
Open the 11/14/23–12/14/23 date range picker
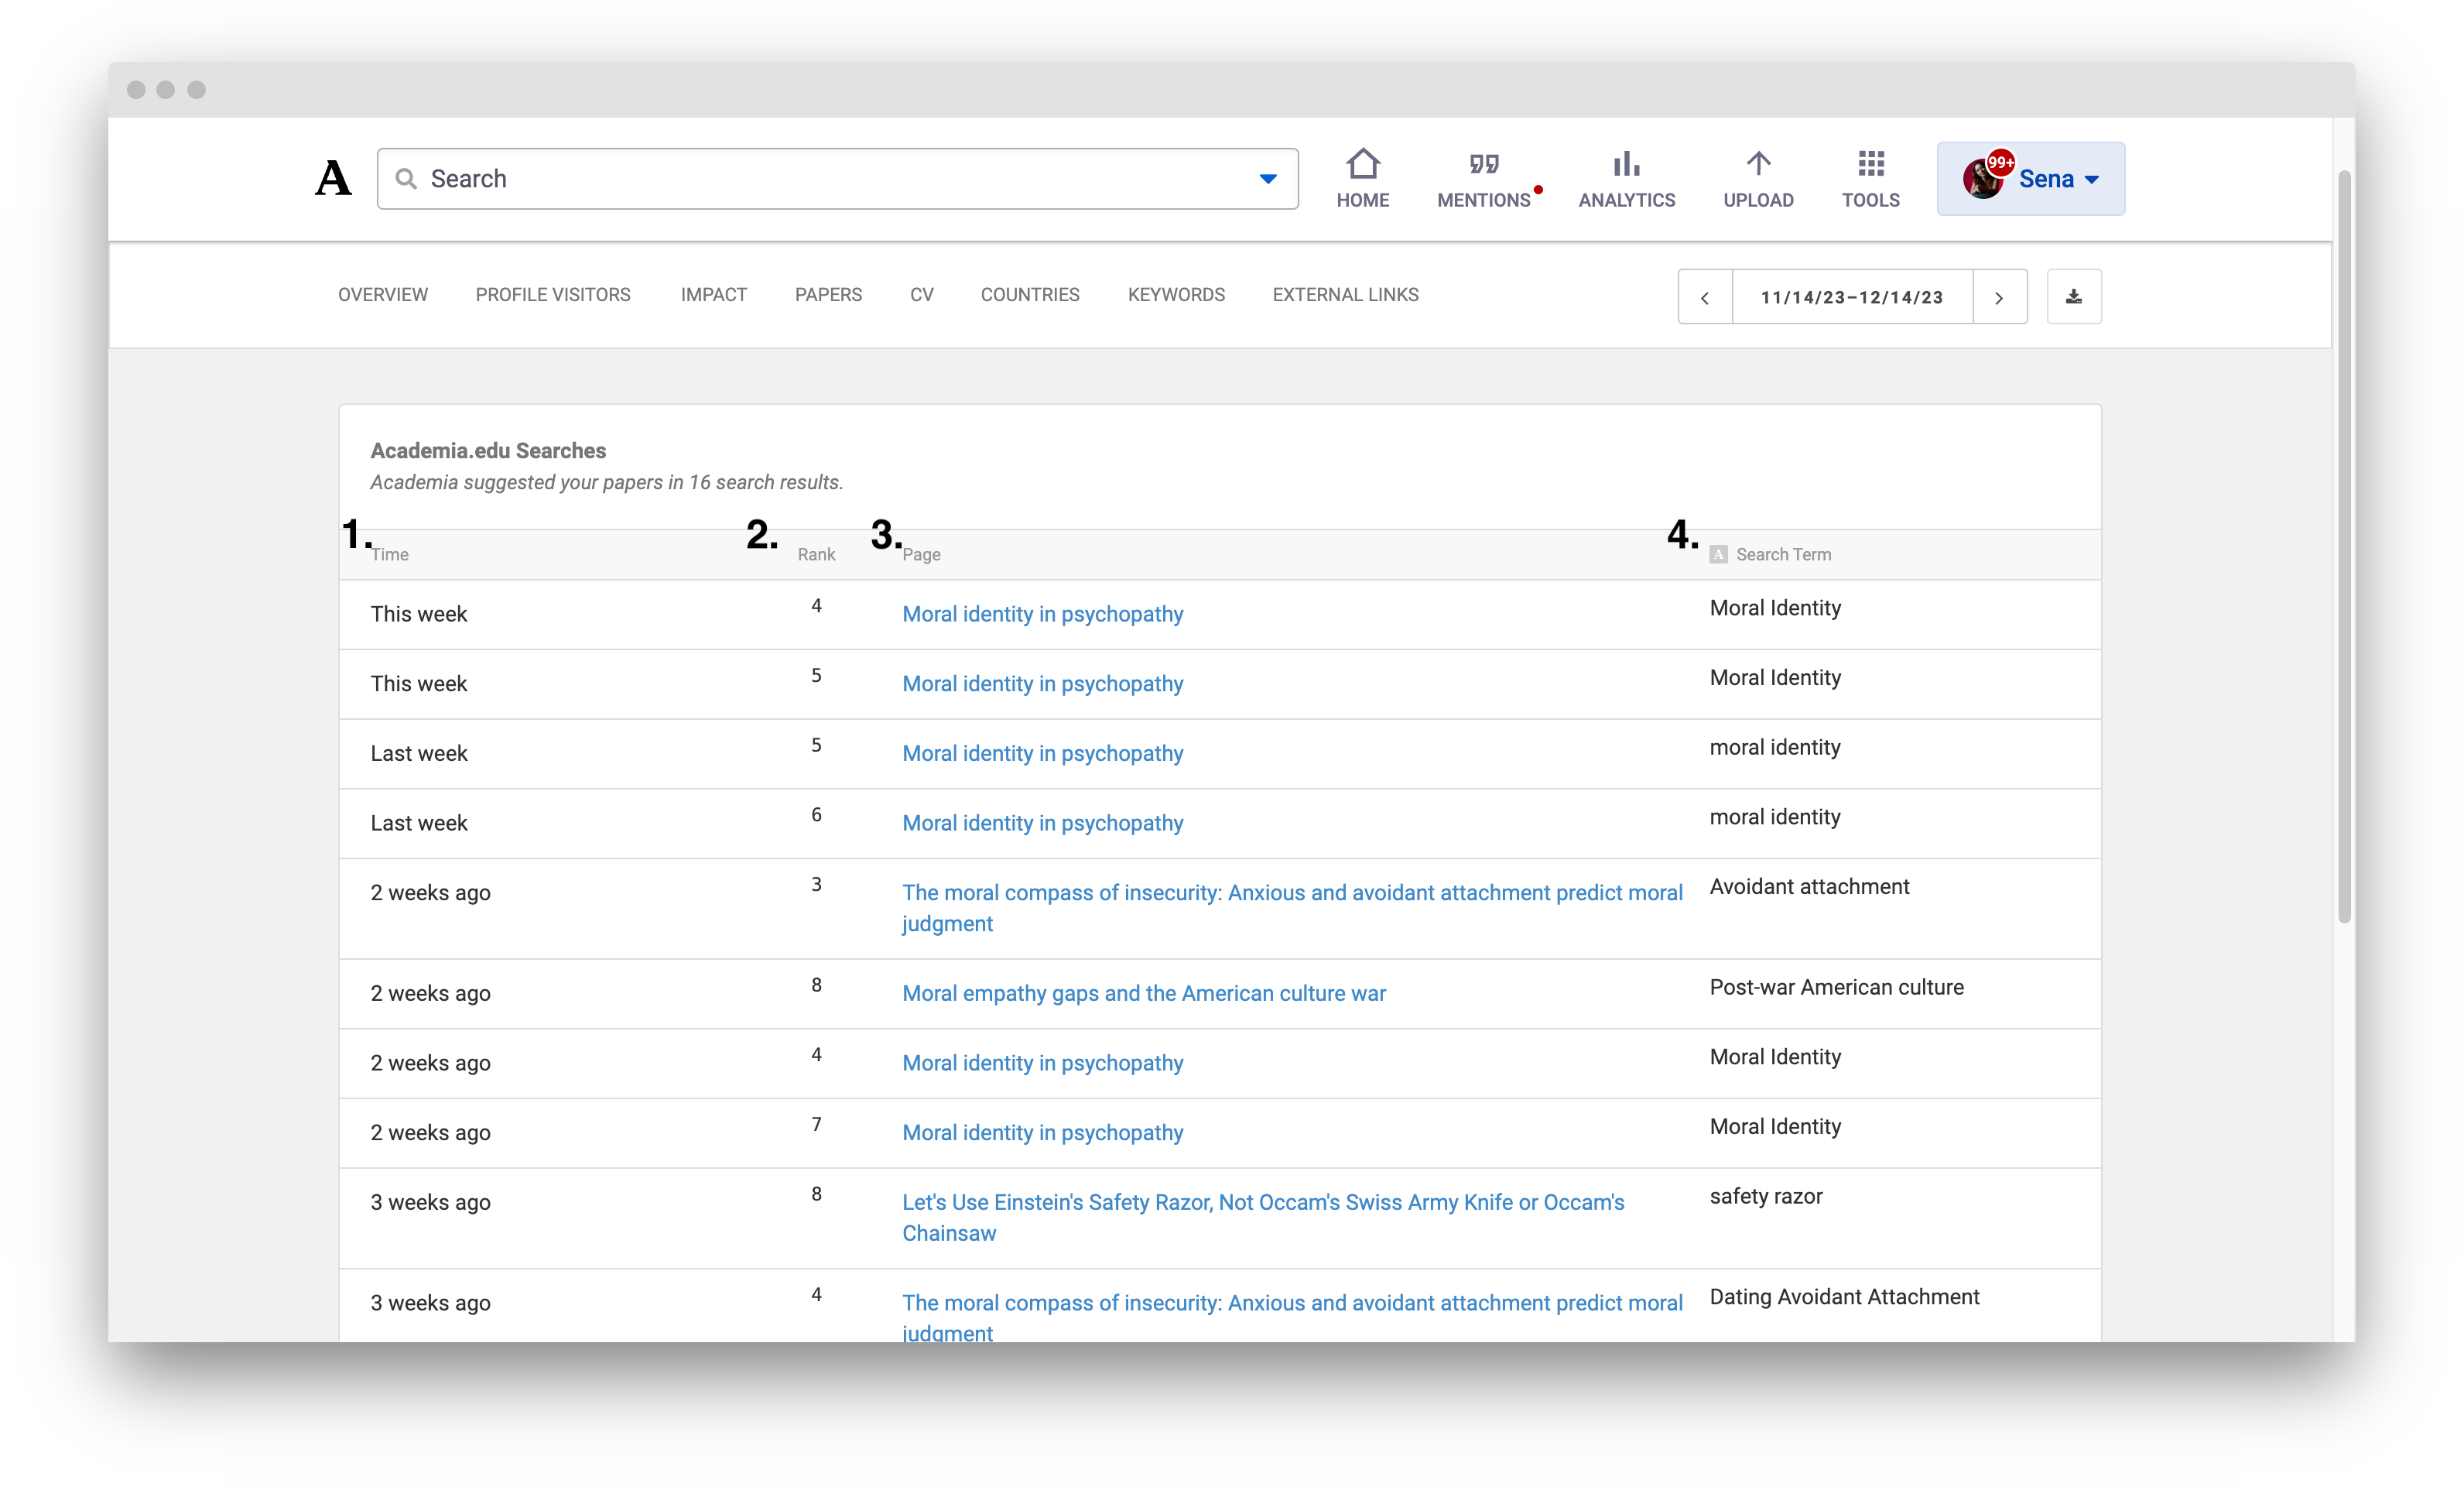coord(1852,297)
